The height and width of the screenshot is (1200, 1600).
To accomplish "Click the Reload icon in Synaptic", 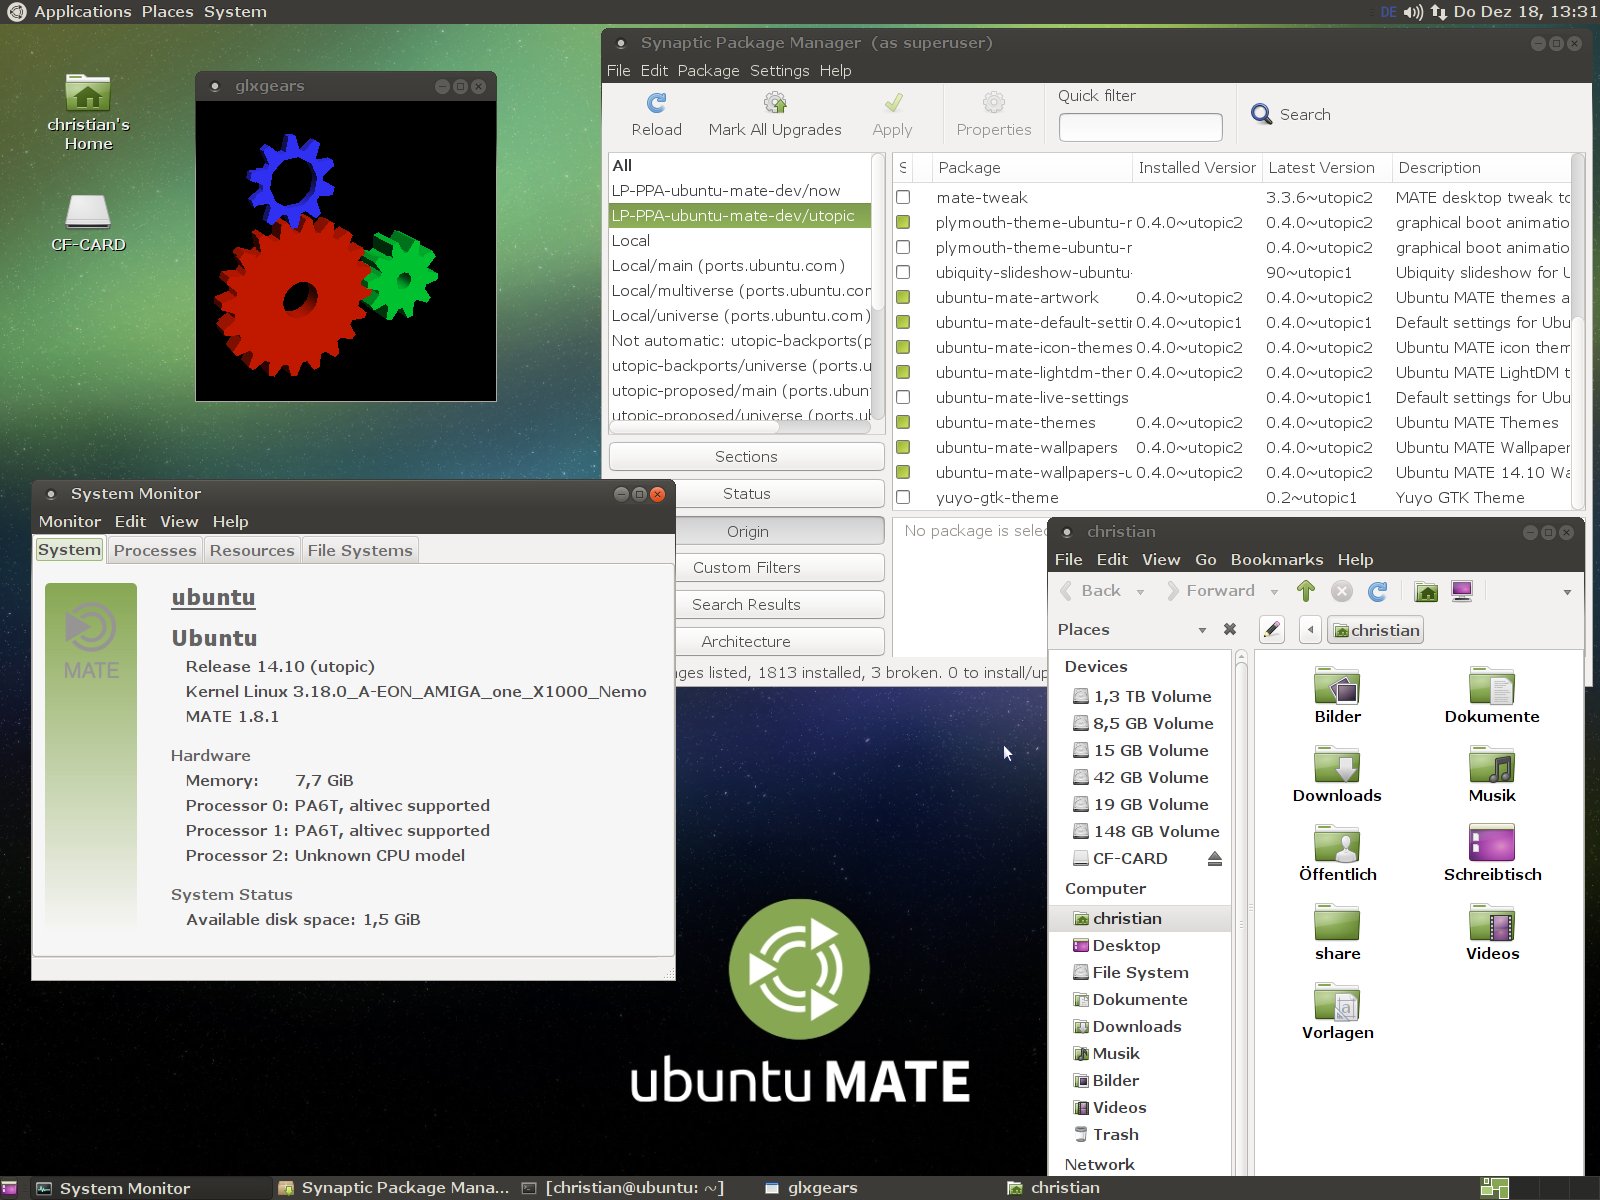I will click(x=656, y=103).
